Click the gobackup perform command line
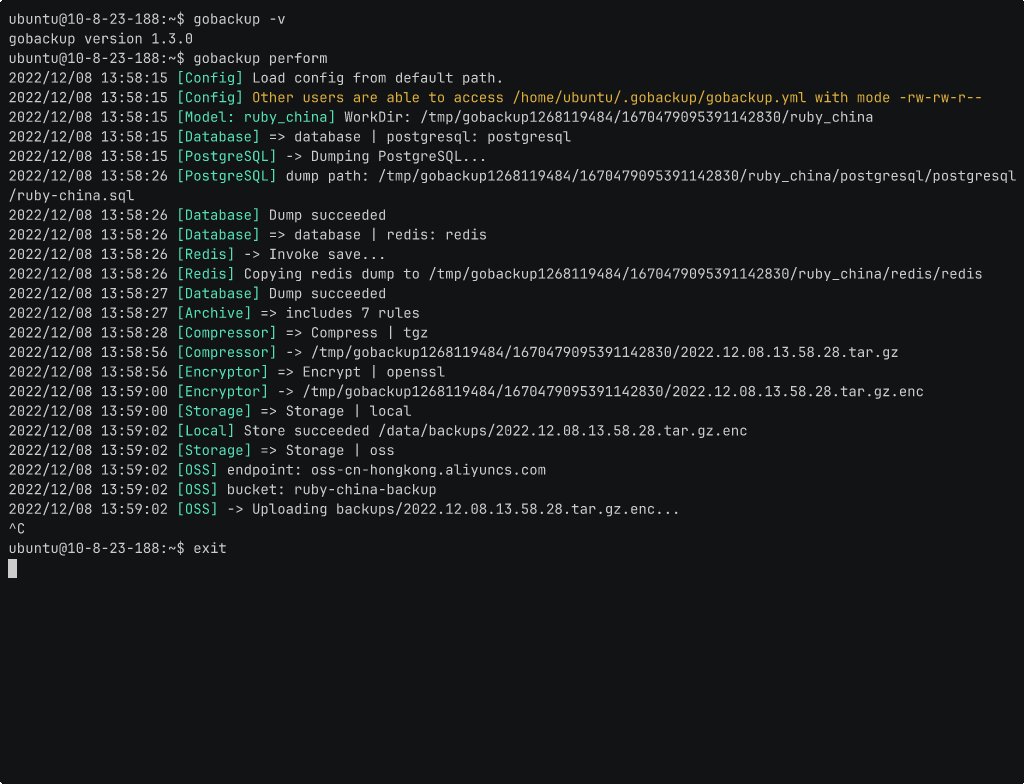The height and width of the screenshot is (784, 1024). coord(260,57)
